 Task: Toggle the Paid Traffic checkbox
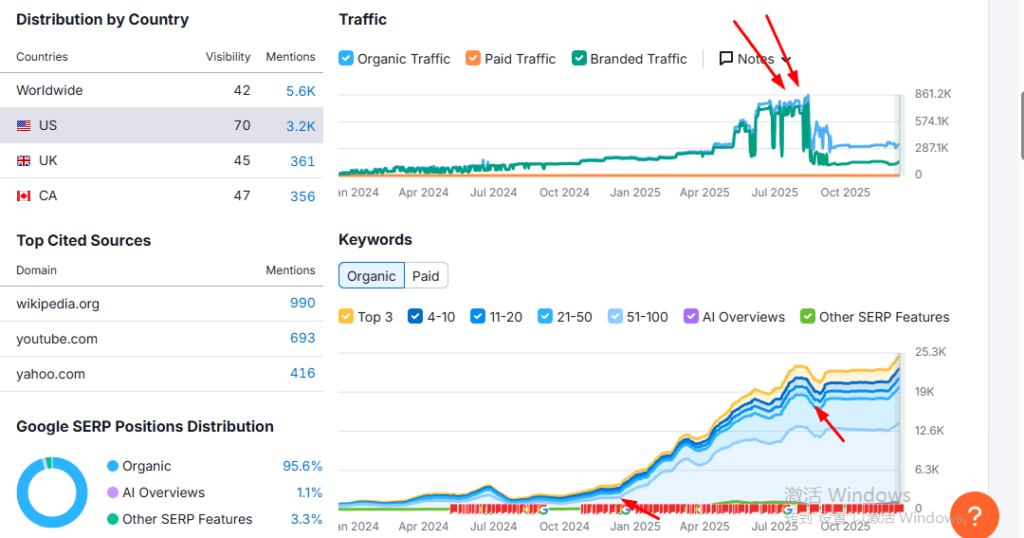click(x=474, y=59)
